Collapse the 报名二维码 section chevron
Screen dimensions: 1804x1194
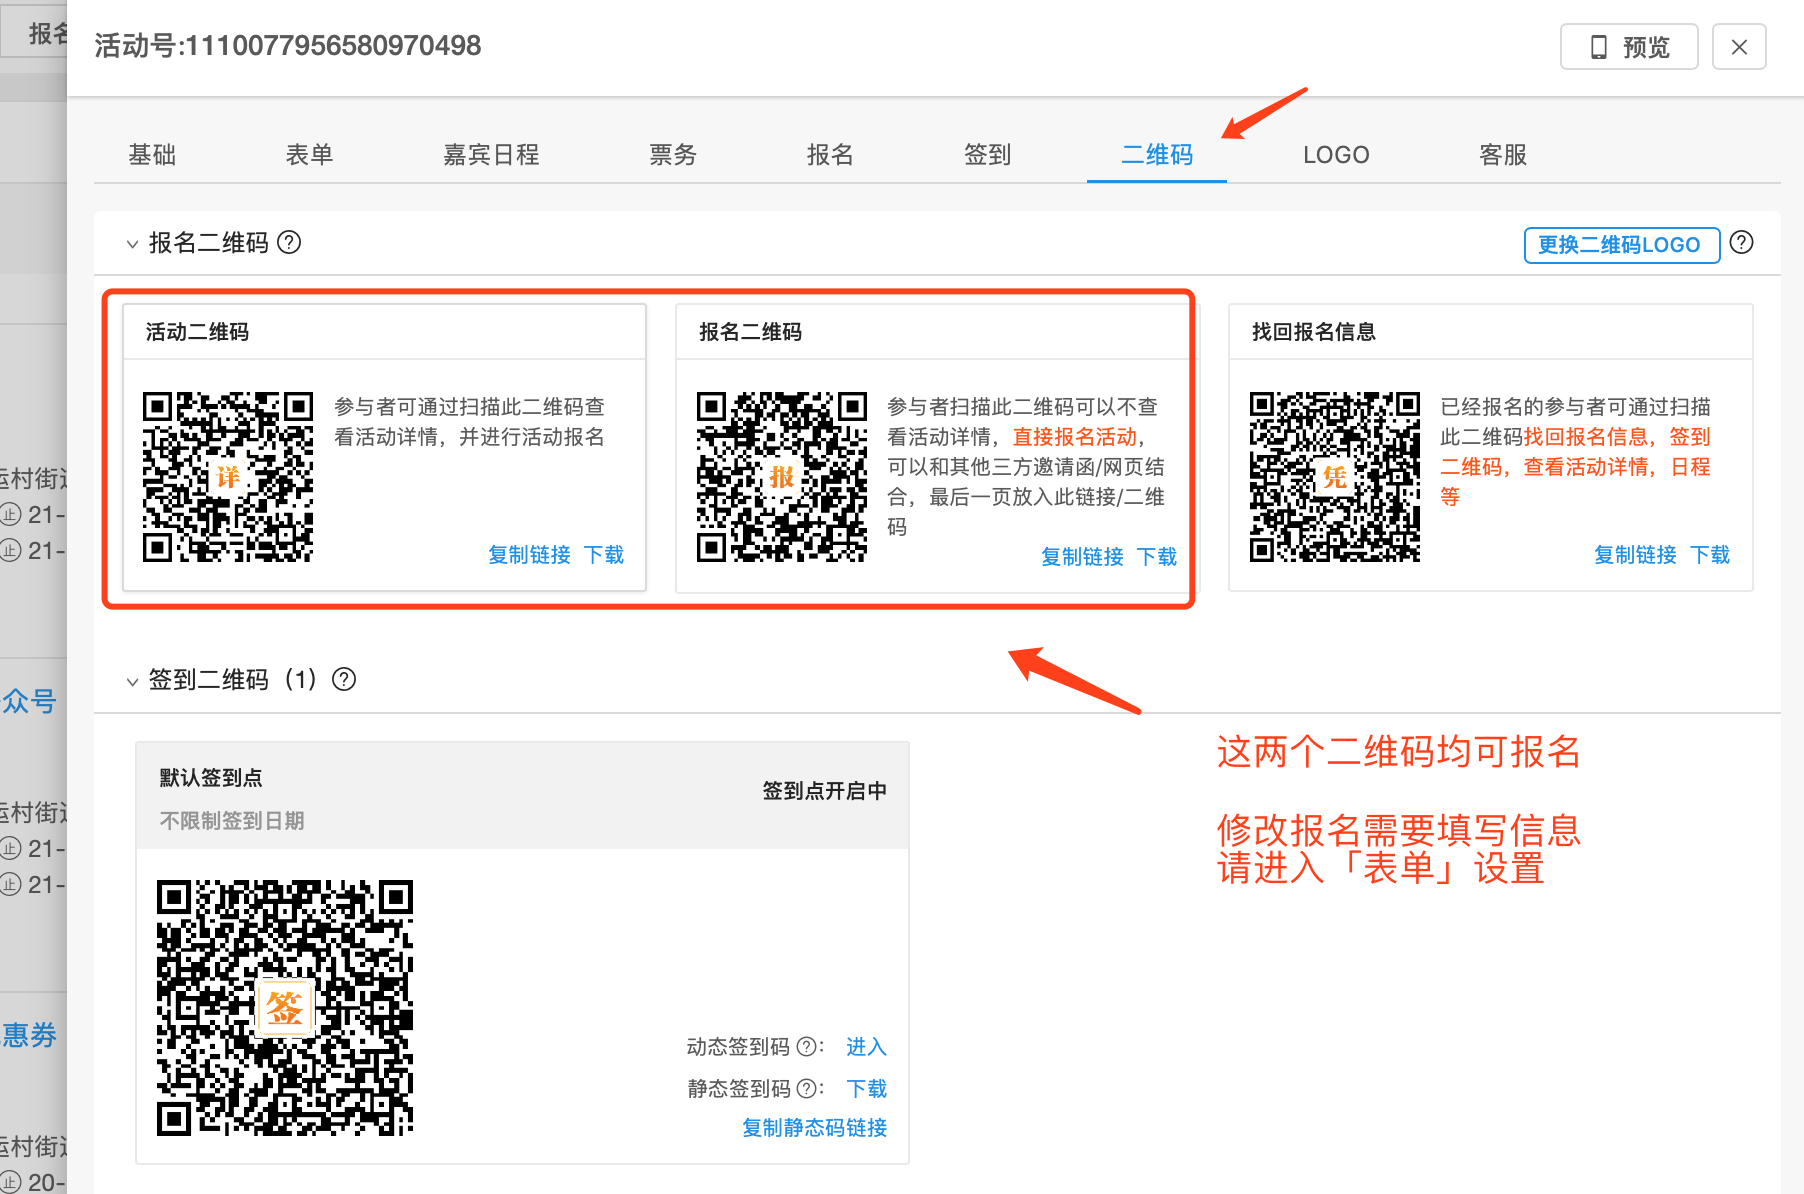(132, 244)
